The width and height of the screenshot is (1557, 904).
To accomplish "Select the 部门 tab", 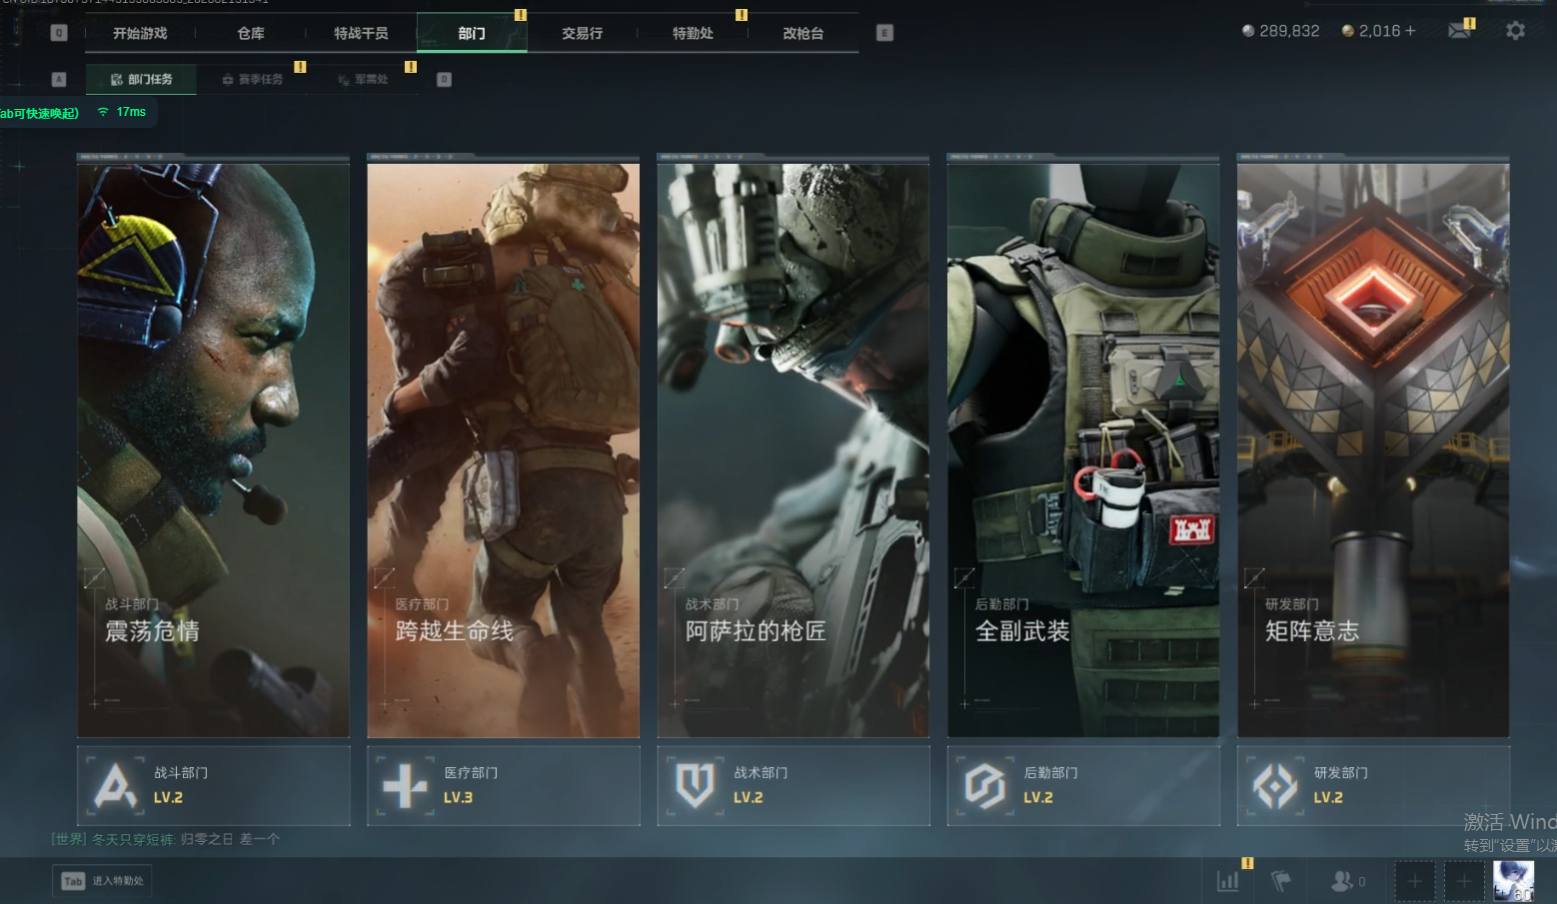I will [472, 33].
